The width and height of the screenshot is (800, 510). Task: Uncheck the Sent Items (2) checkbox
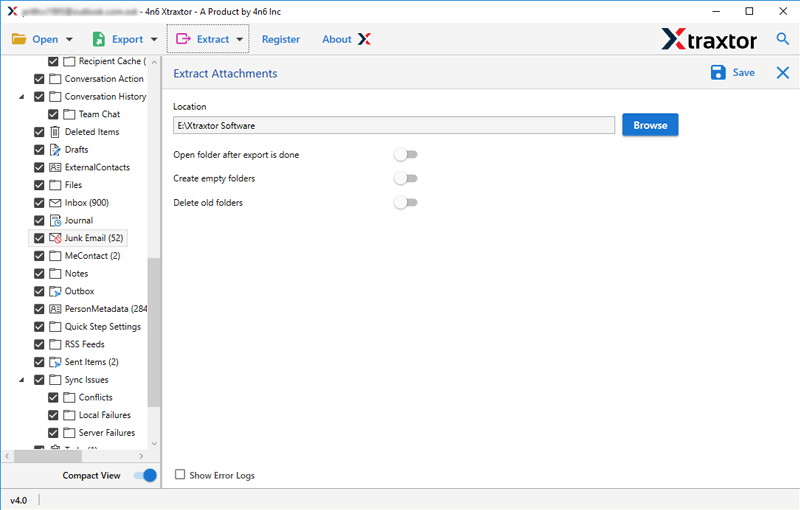[39, 362]
